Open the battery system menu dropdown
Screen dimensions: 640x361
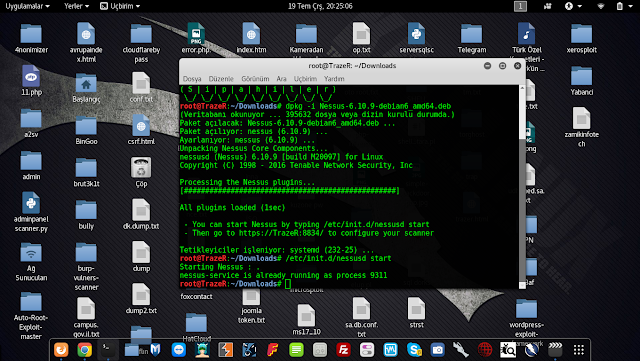coord(624,6)
